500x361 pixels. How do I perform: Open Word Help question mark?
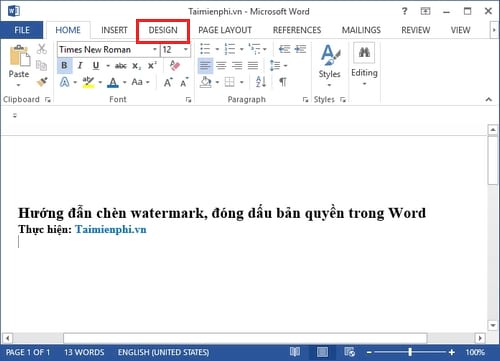(404, 11)
